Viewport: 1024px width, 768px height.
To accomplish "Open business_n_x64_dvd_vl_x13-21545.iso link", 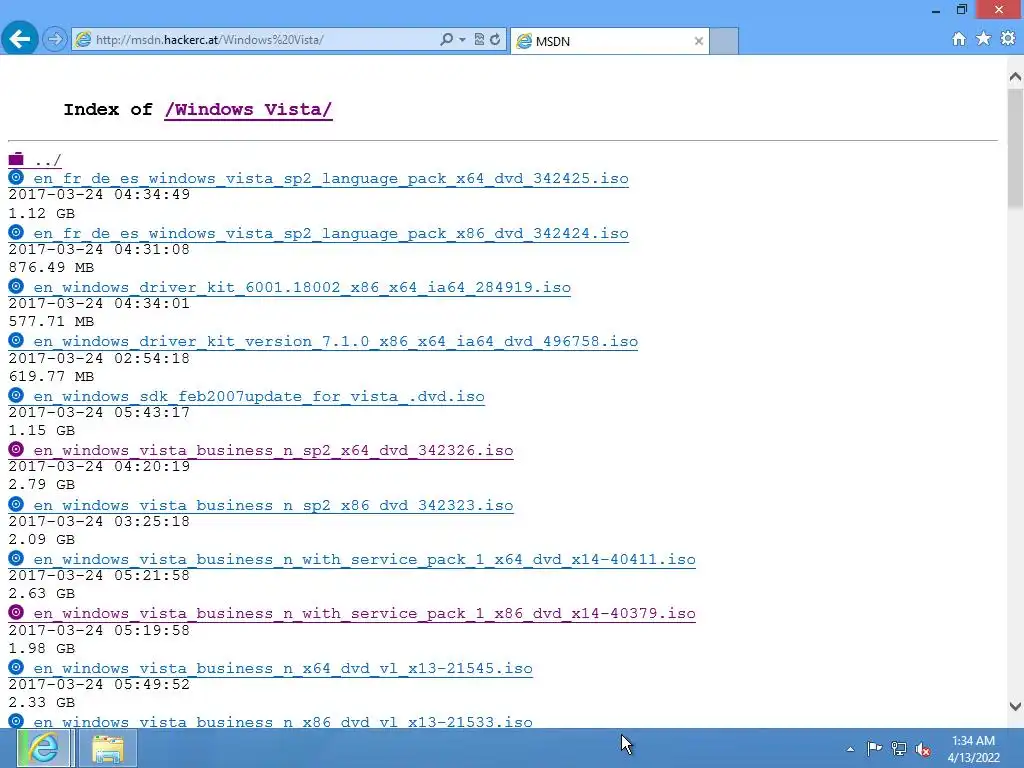I will (x=283, y=669).
